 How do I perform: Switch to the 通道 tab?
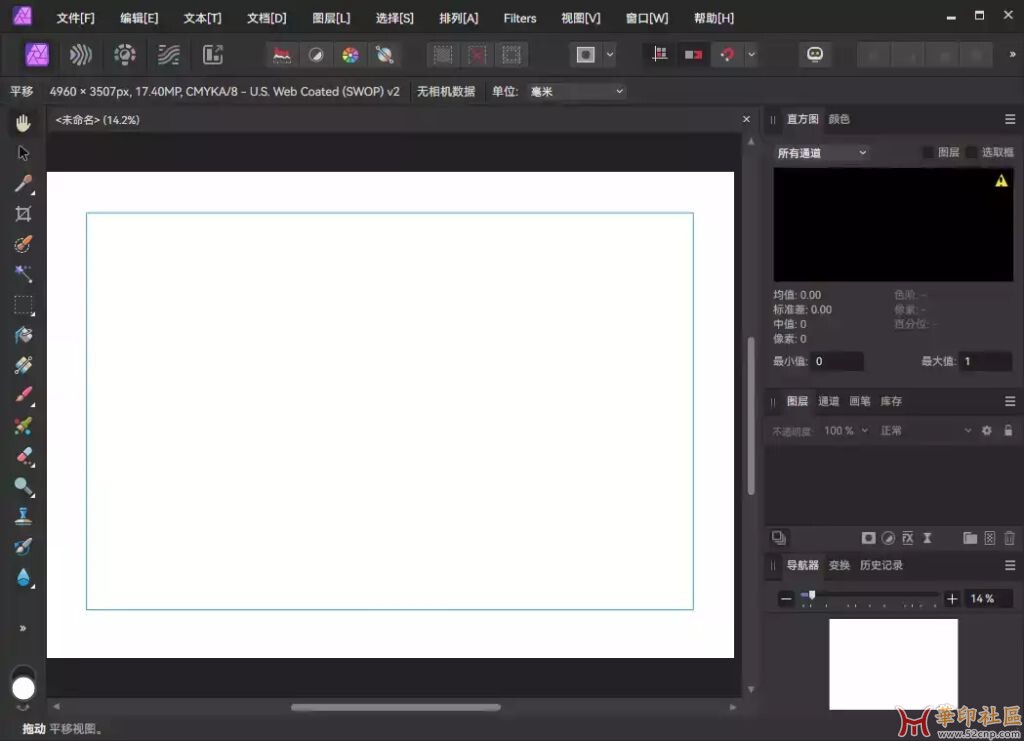point(828,401)
